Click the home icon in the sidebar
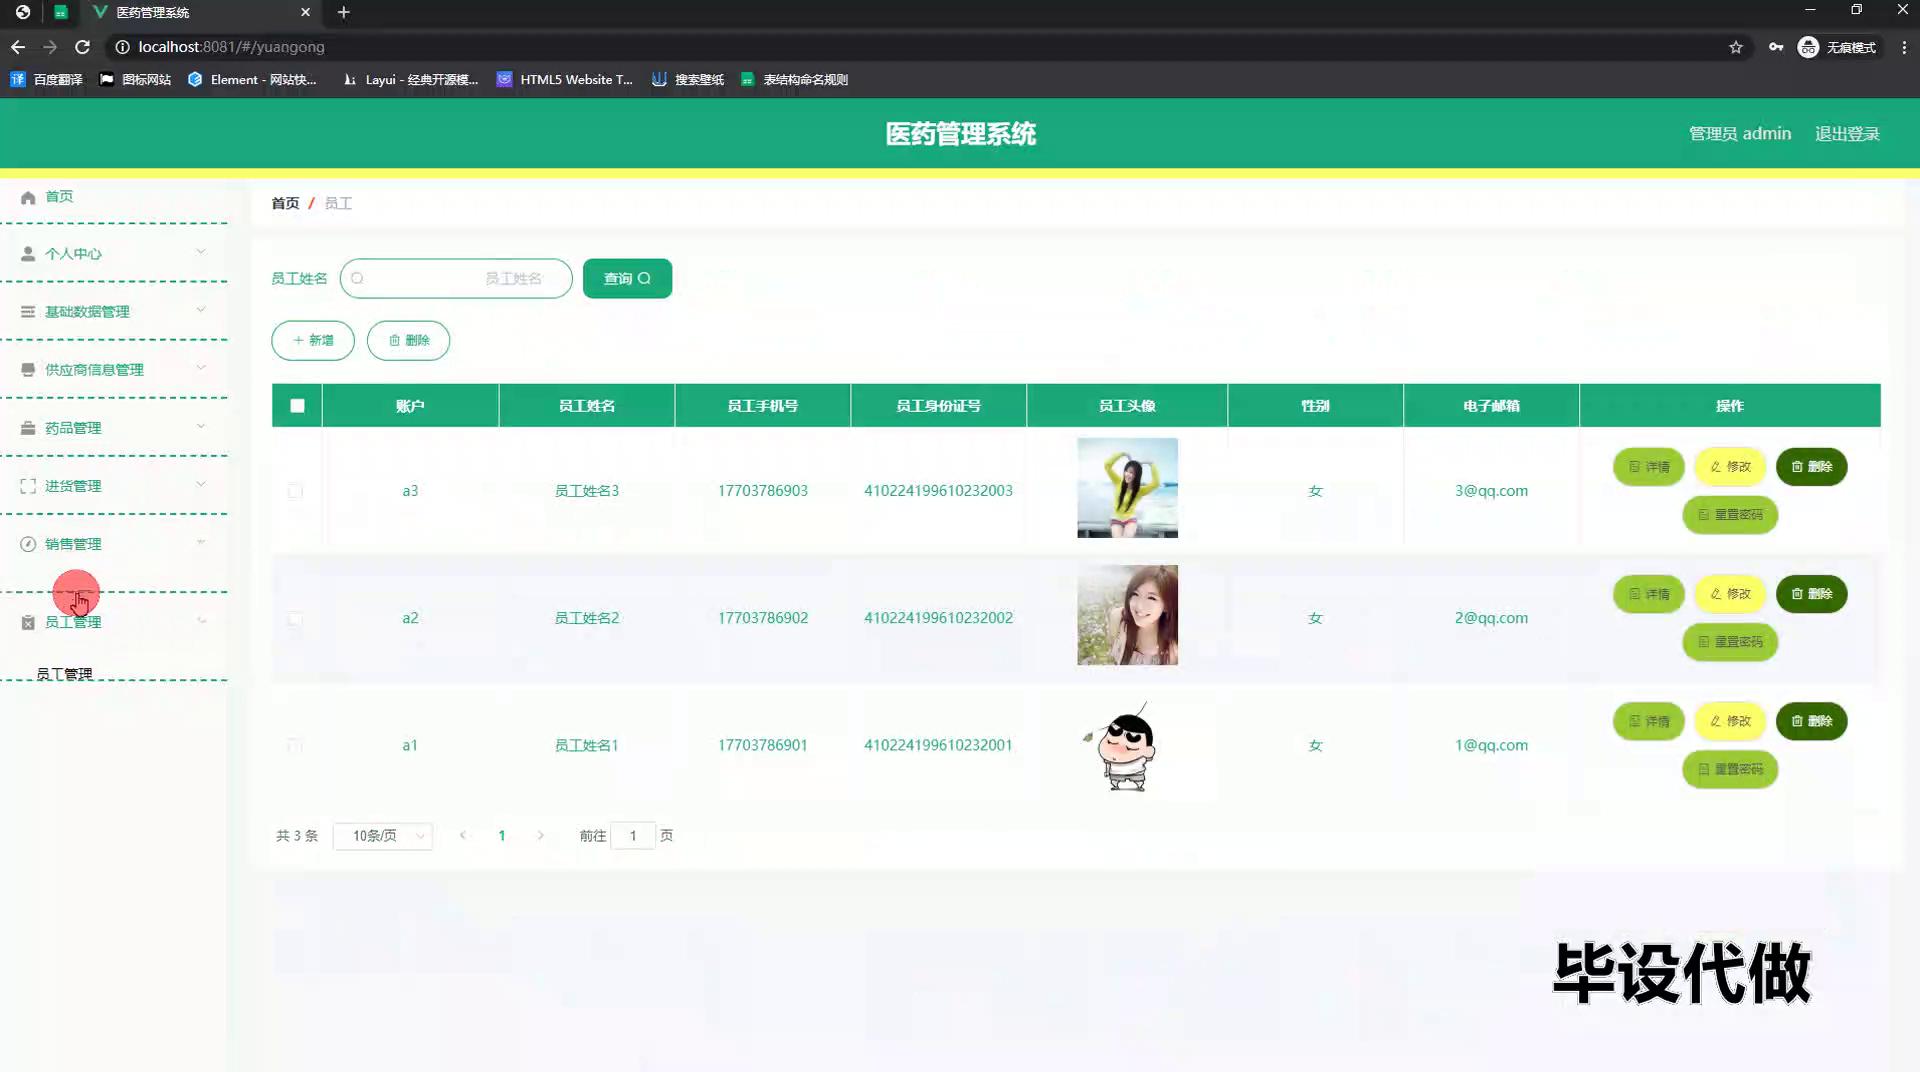1920x1072 pixels. coord(28,197)
